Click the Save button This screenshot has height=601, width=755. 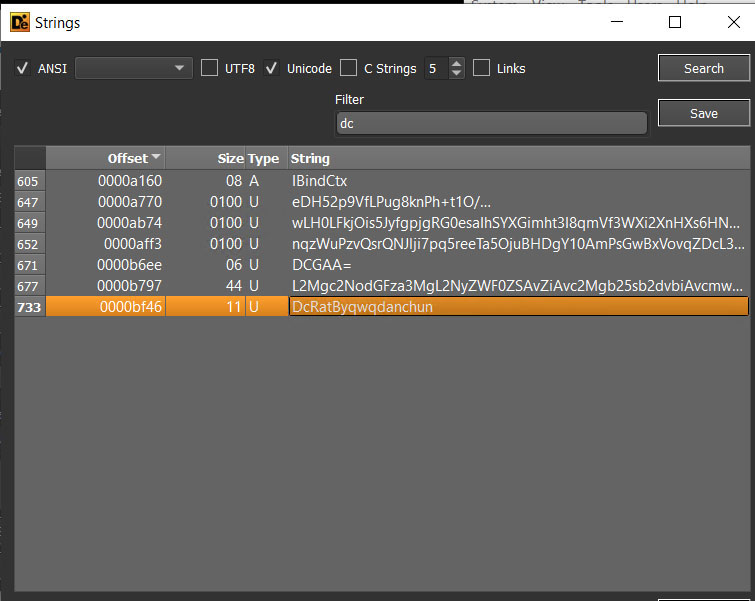[703, 113]
